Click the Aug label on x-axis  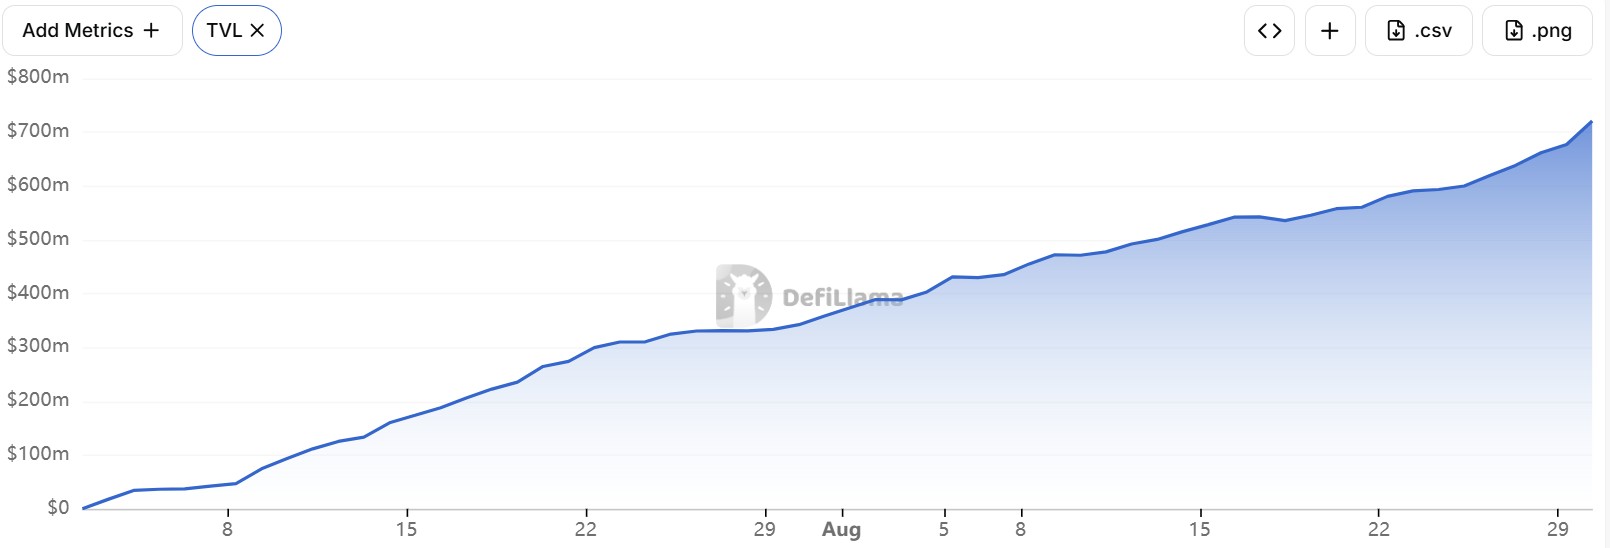coord(841,529)
